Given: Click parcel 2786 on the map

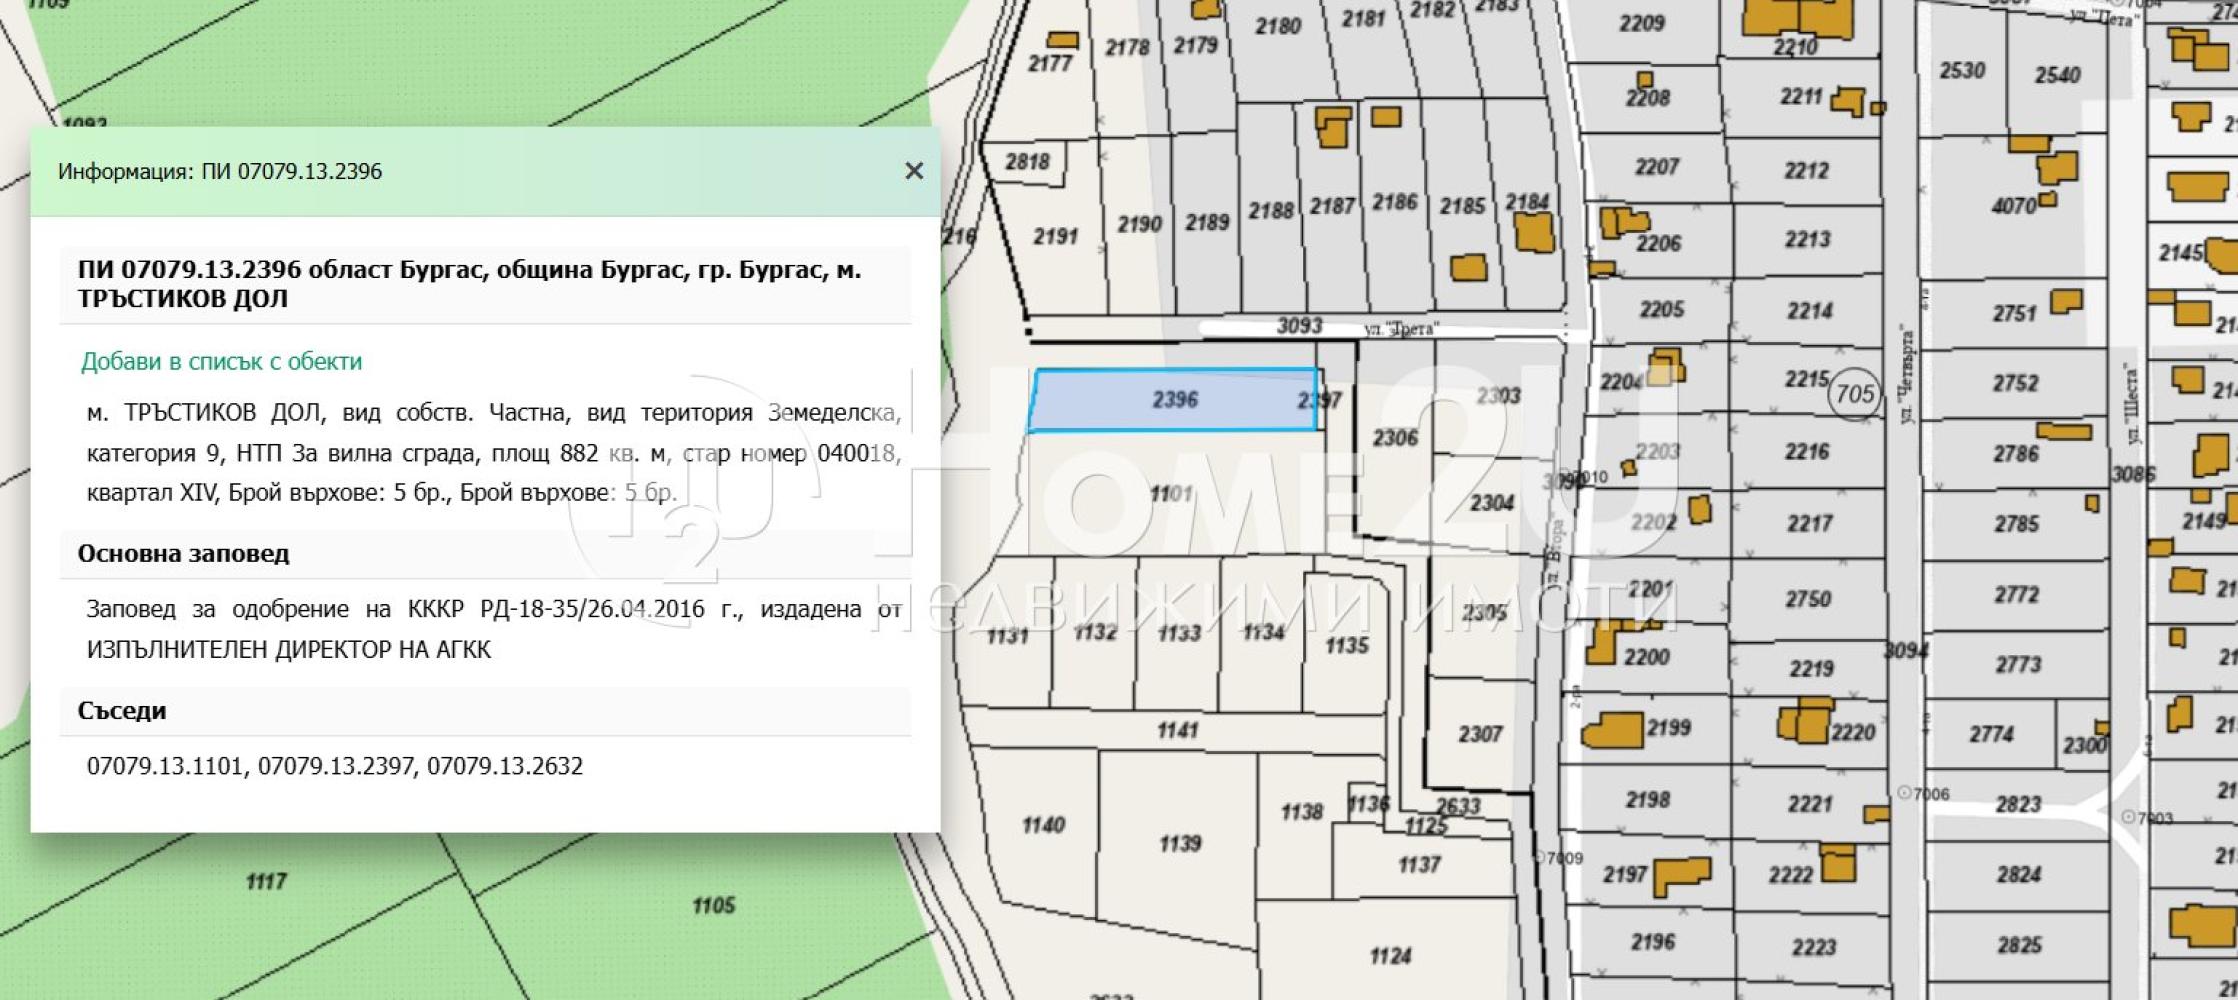Looking at the screenshot, I should pos(2014,454).
